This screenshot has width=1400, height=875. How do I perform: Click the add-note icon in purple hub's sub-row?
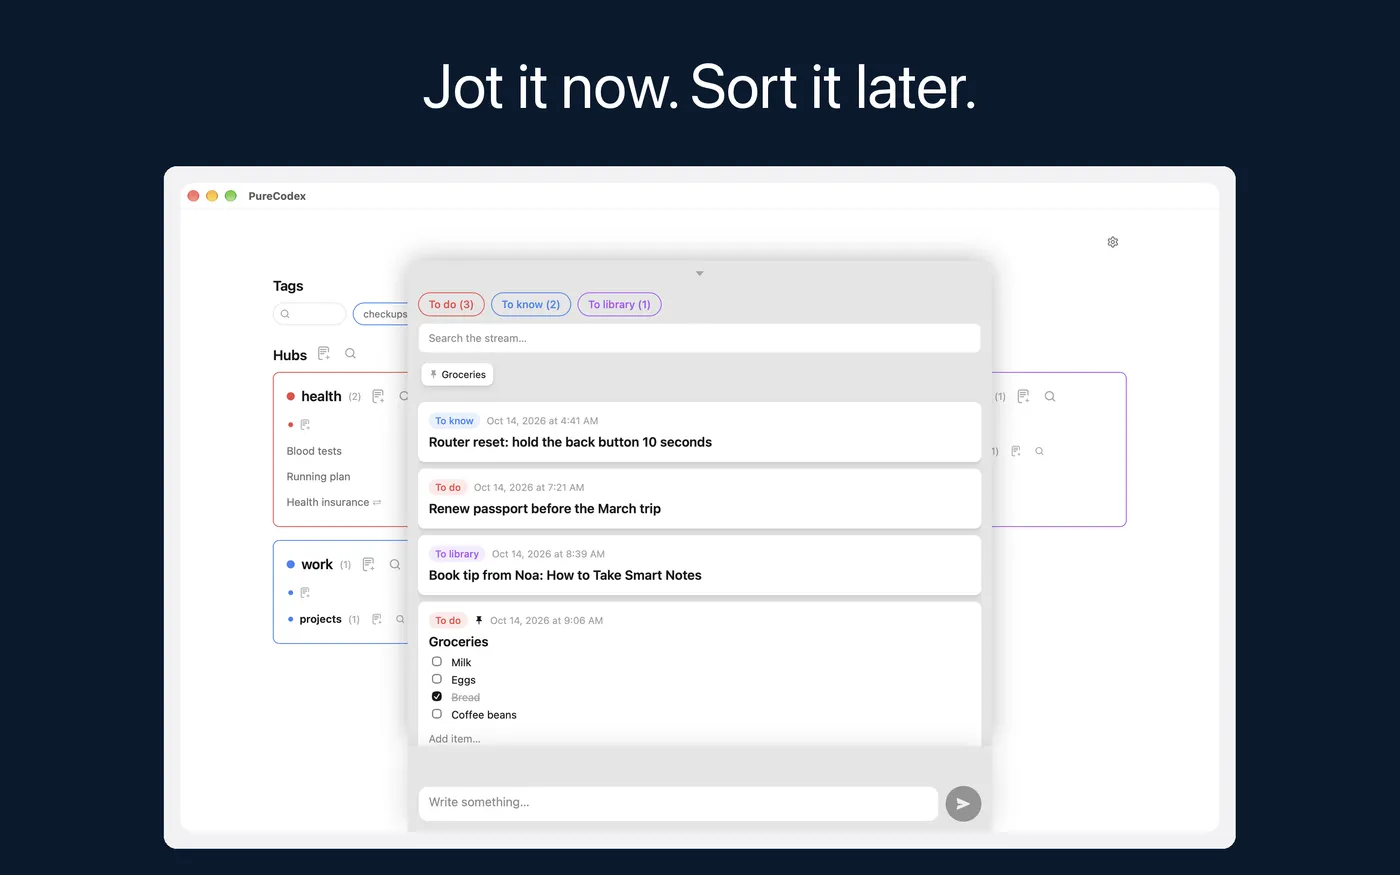tap(1016, 451)
